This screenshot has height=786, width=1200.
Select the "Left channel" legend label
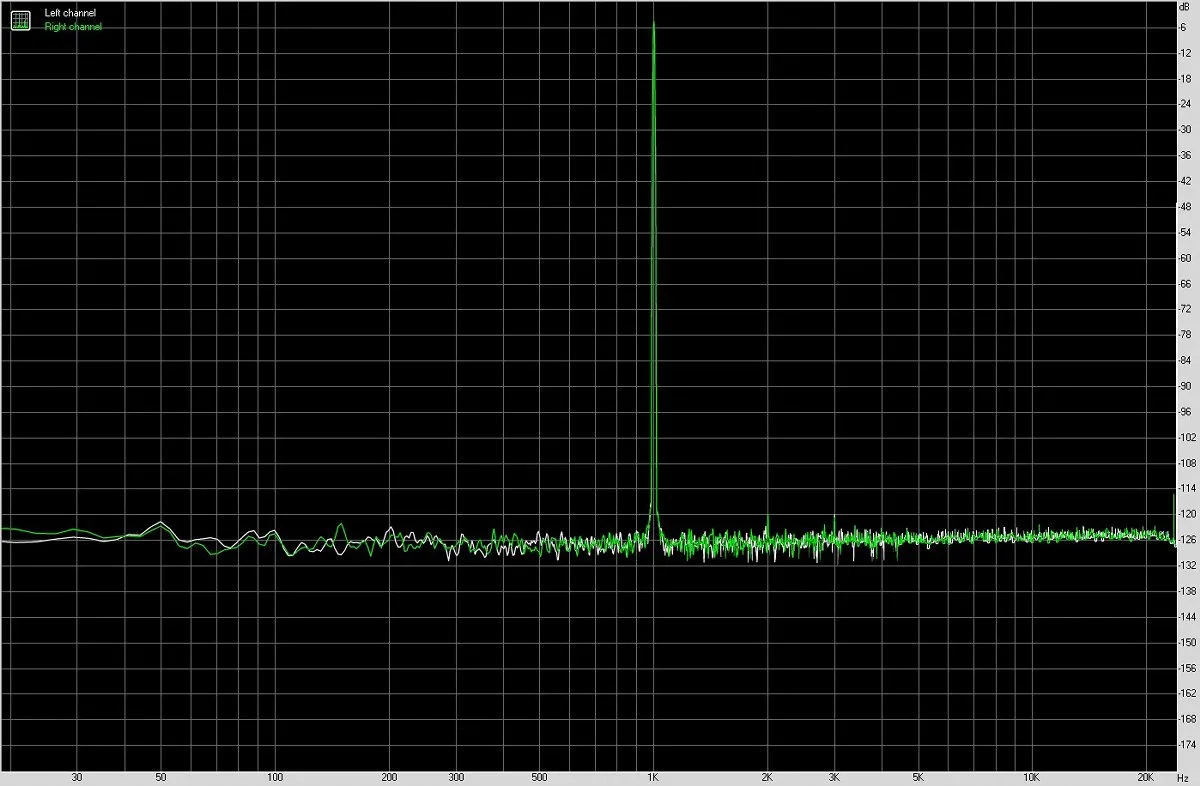pyautogui.click(x=71, y=13)
